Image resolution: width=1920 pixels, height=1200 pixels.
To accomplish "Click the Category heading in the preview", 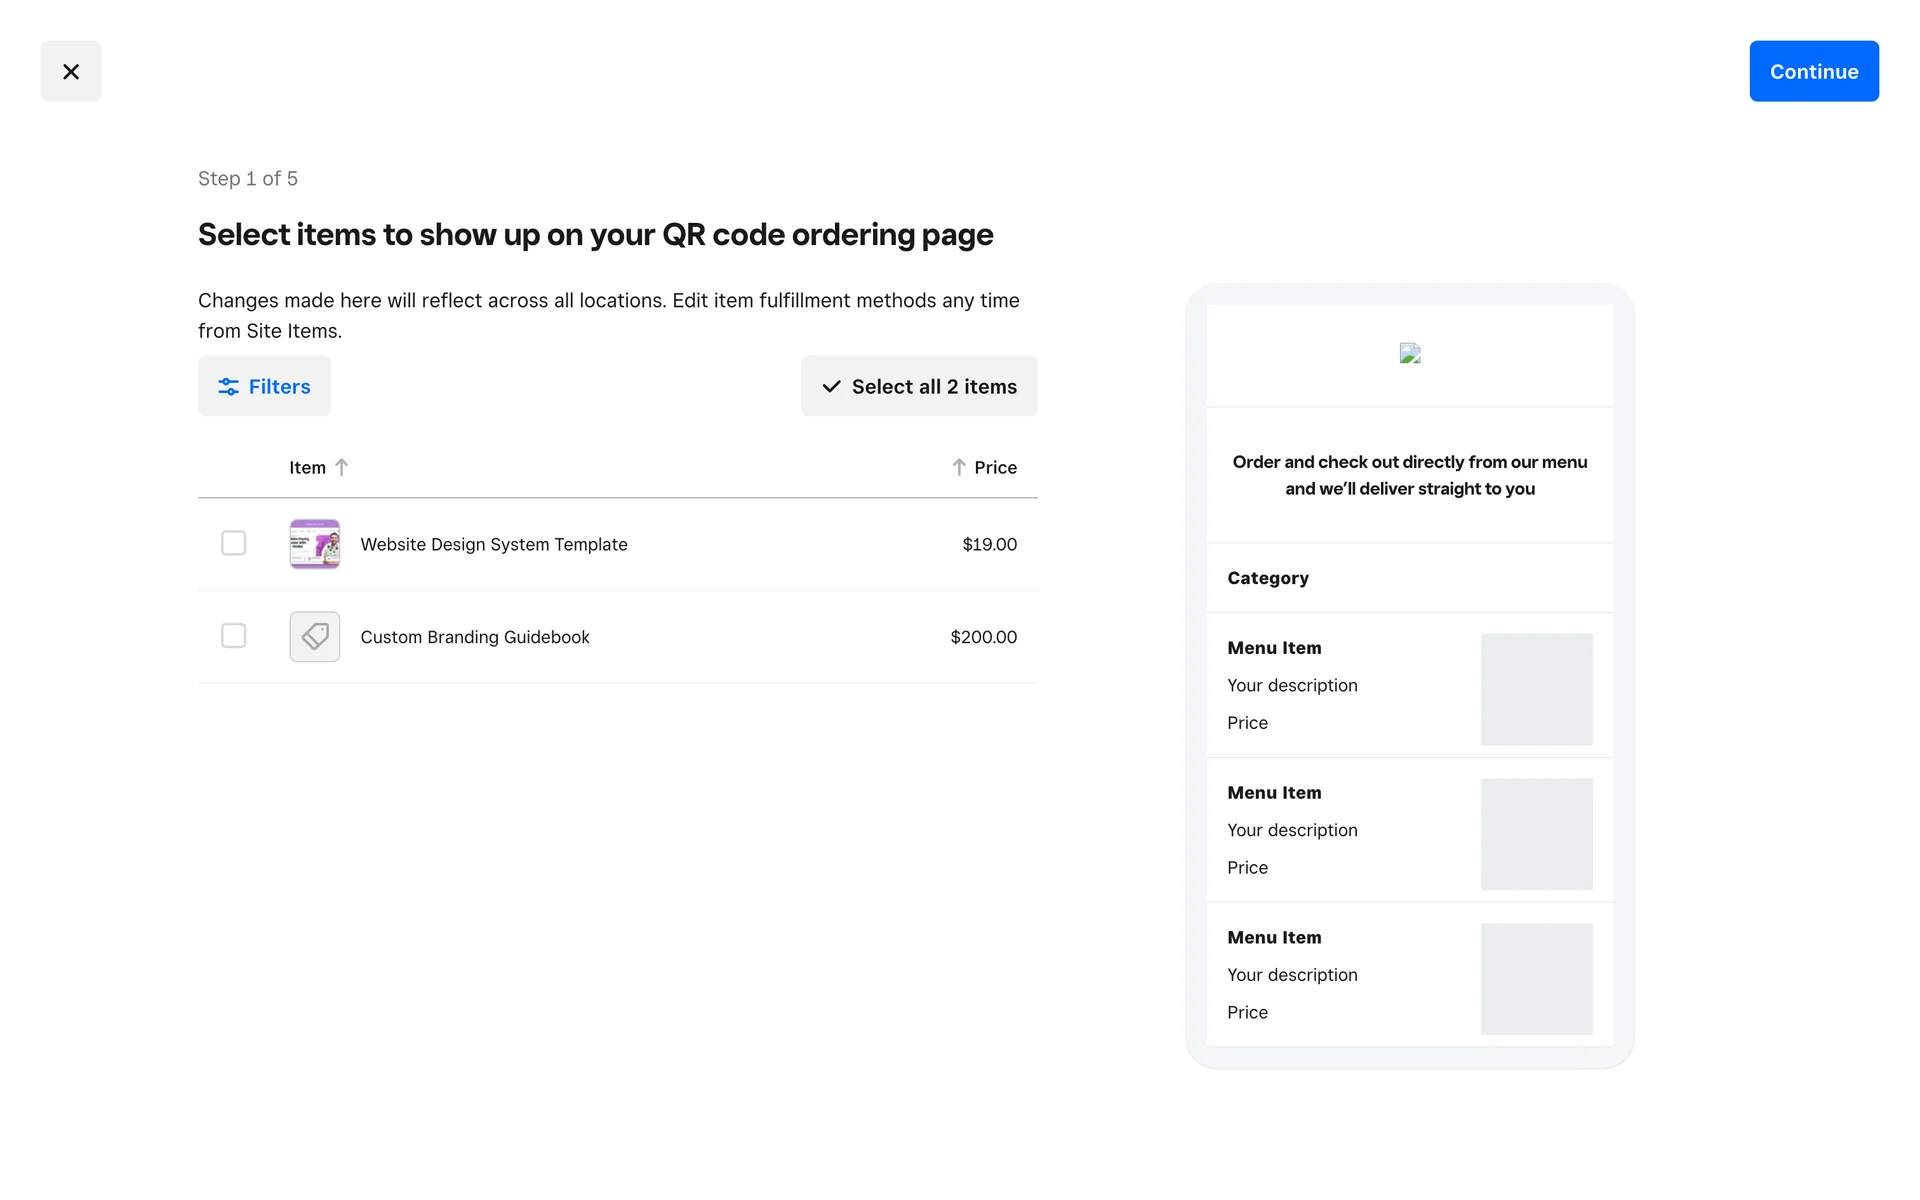I will (x=1267, y=578).
